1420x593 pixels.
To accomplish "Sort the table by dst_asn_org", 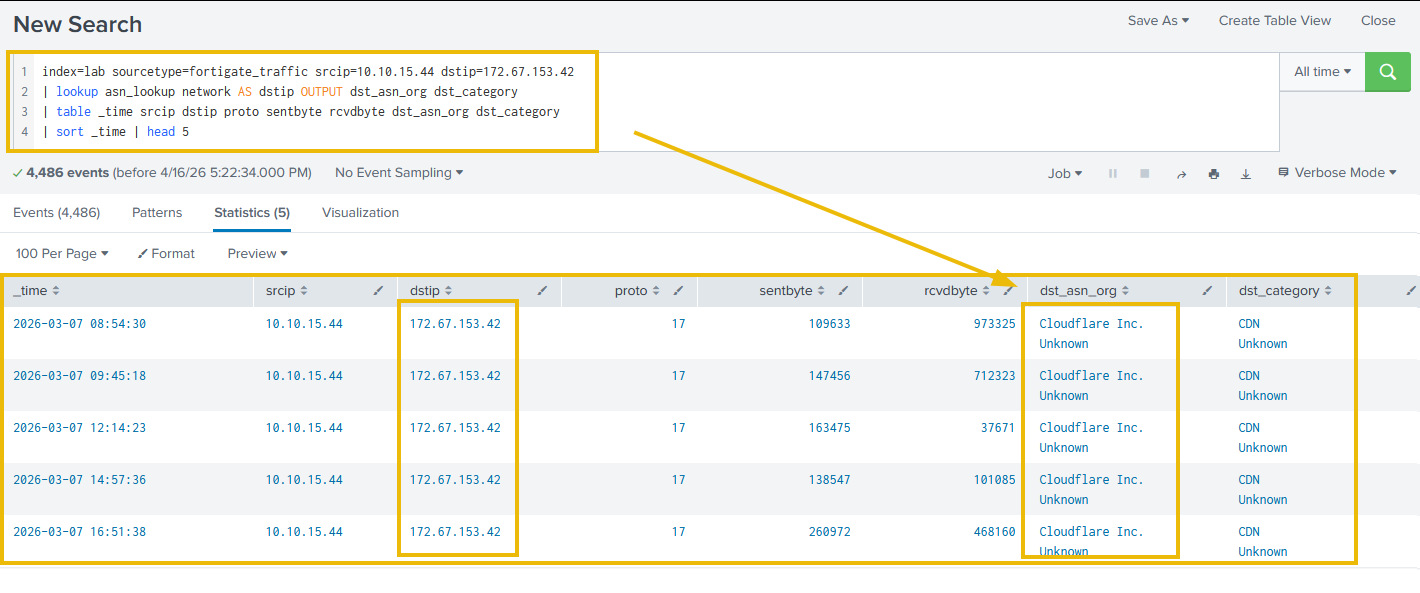I will click(x=1084, y=291).
